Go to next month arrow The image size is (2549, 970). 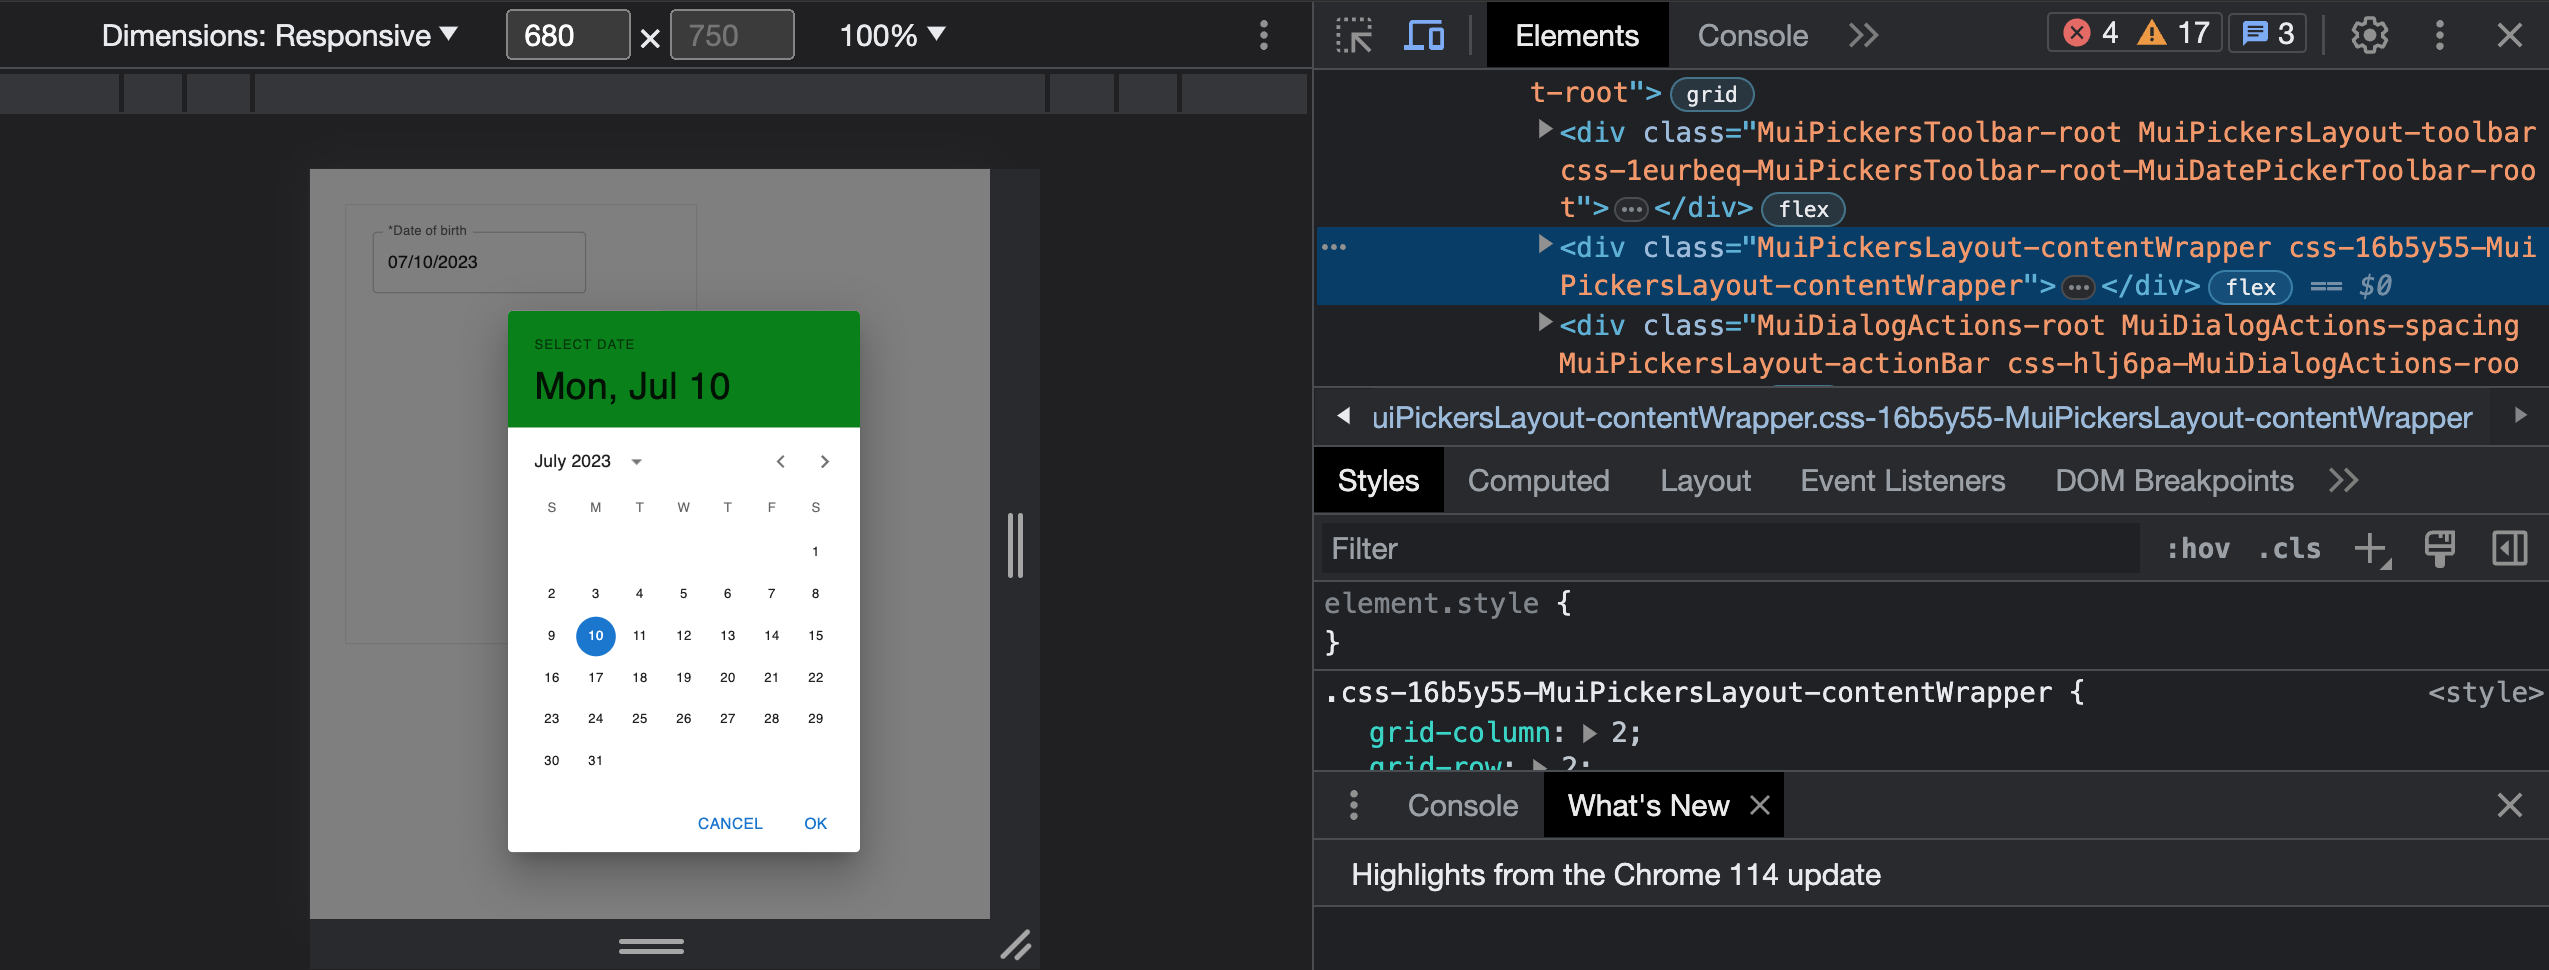coord(824,461)
